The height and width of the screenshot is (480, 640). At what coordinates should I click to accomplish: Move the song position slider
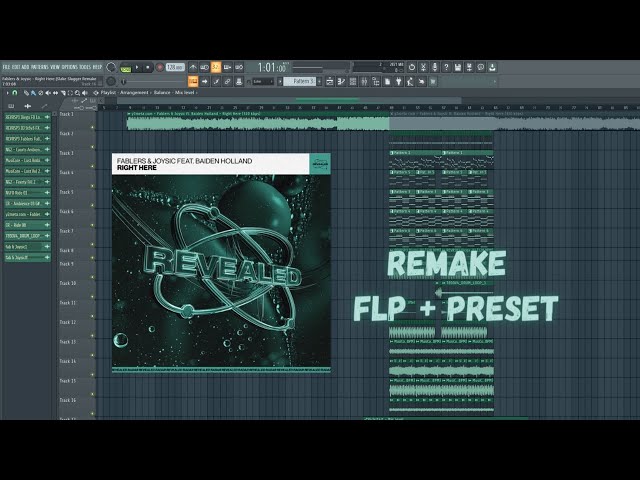pos(153,82)
